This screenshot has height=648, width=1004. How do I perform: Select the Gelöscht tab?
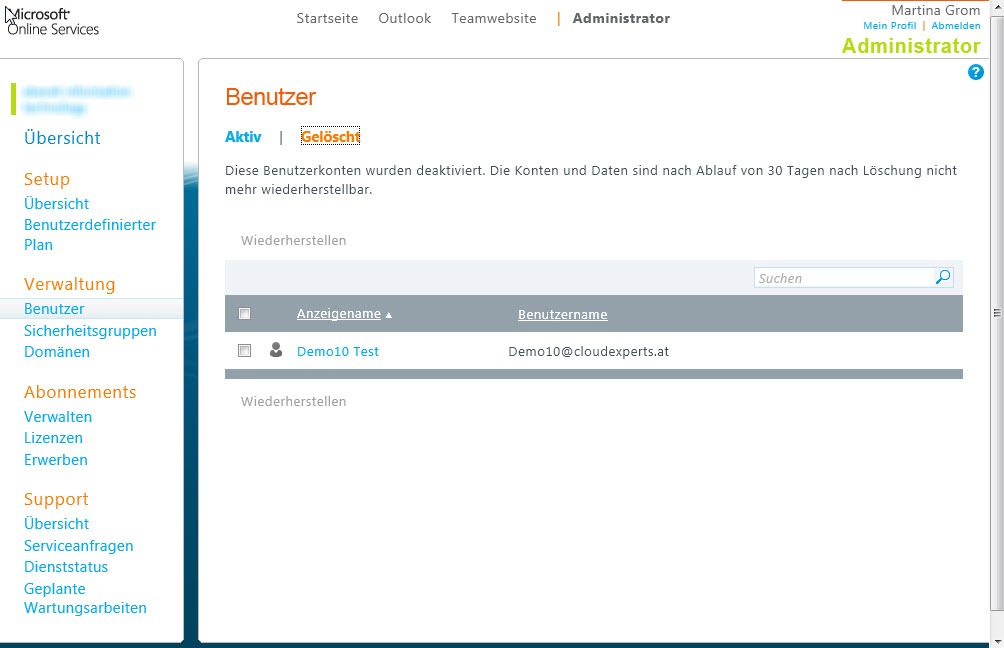click(330, 137)
